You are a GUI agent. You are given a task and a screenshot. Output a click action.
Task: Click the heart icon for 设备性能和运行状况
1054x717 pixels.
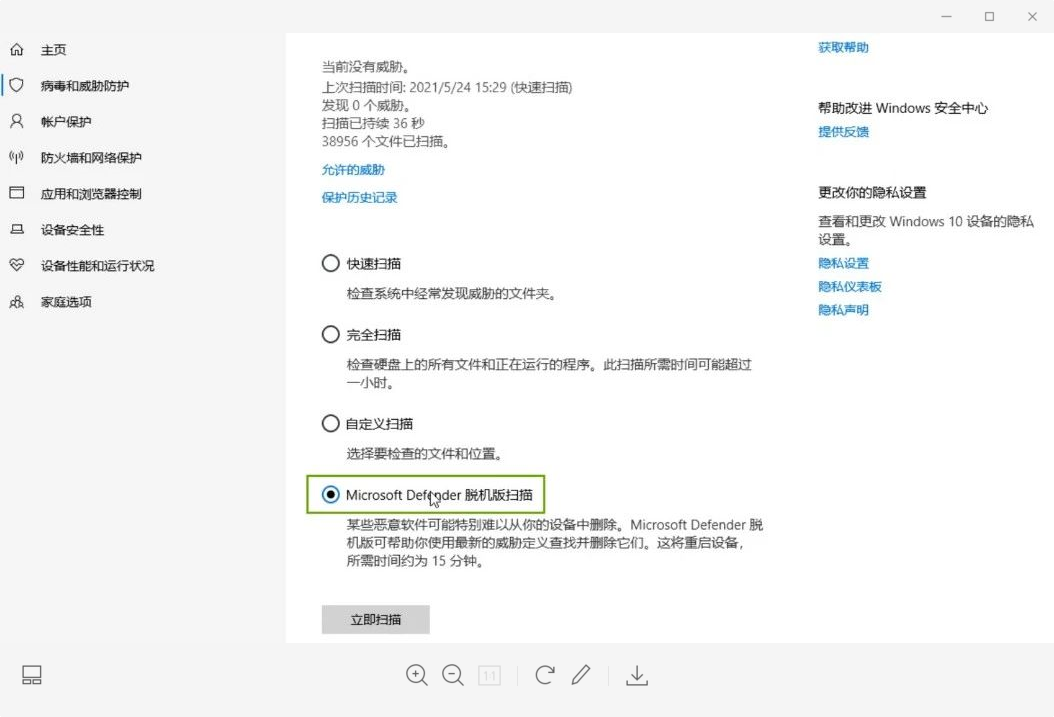pyautogui.click(x=17, y=265)
